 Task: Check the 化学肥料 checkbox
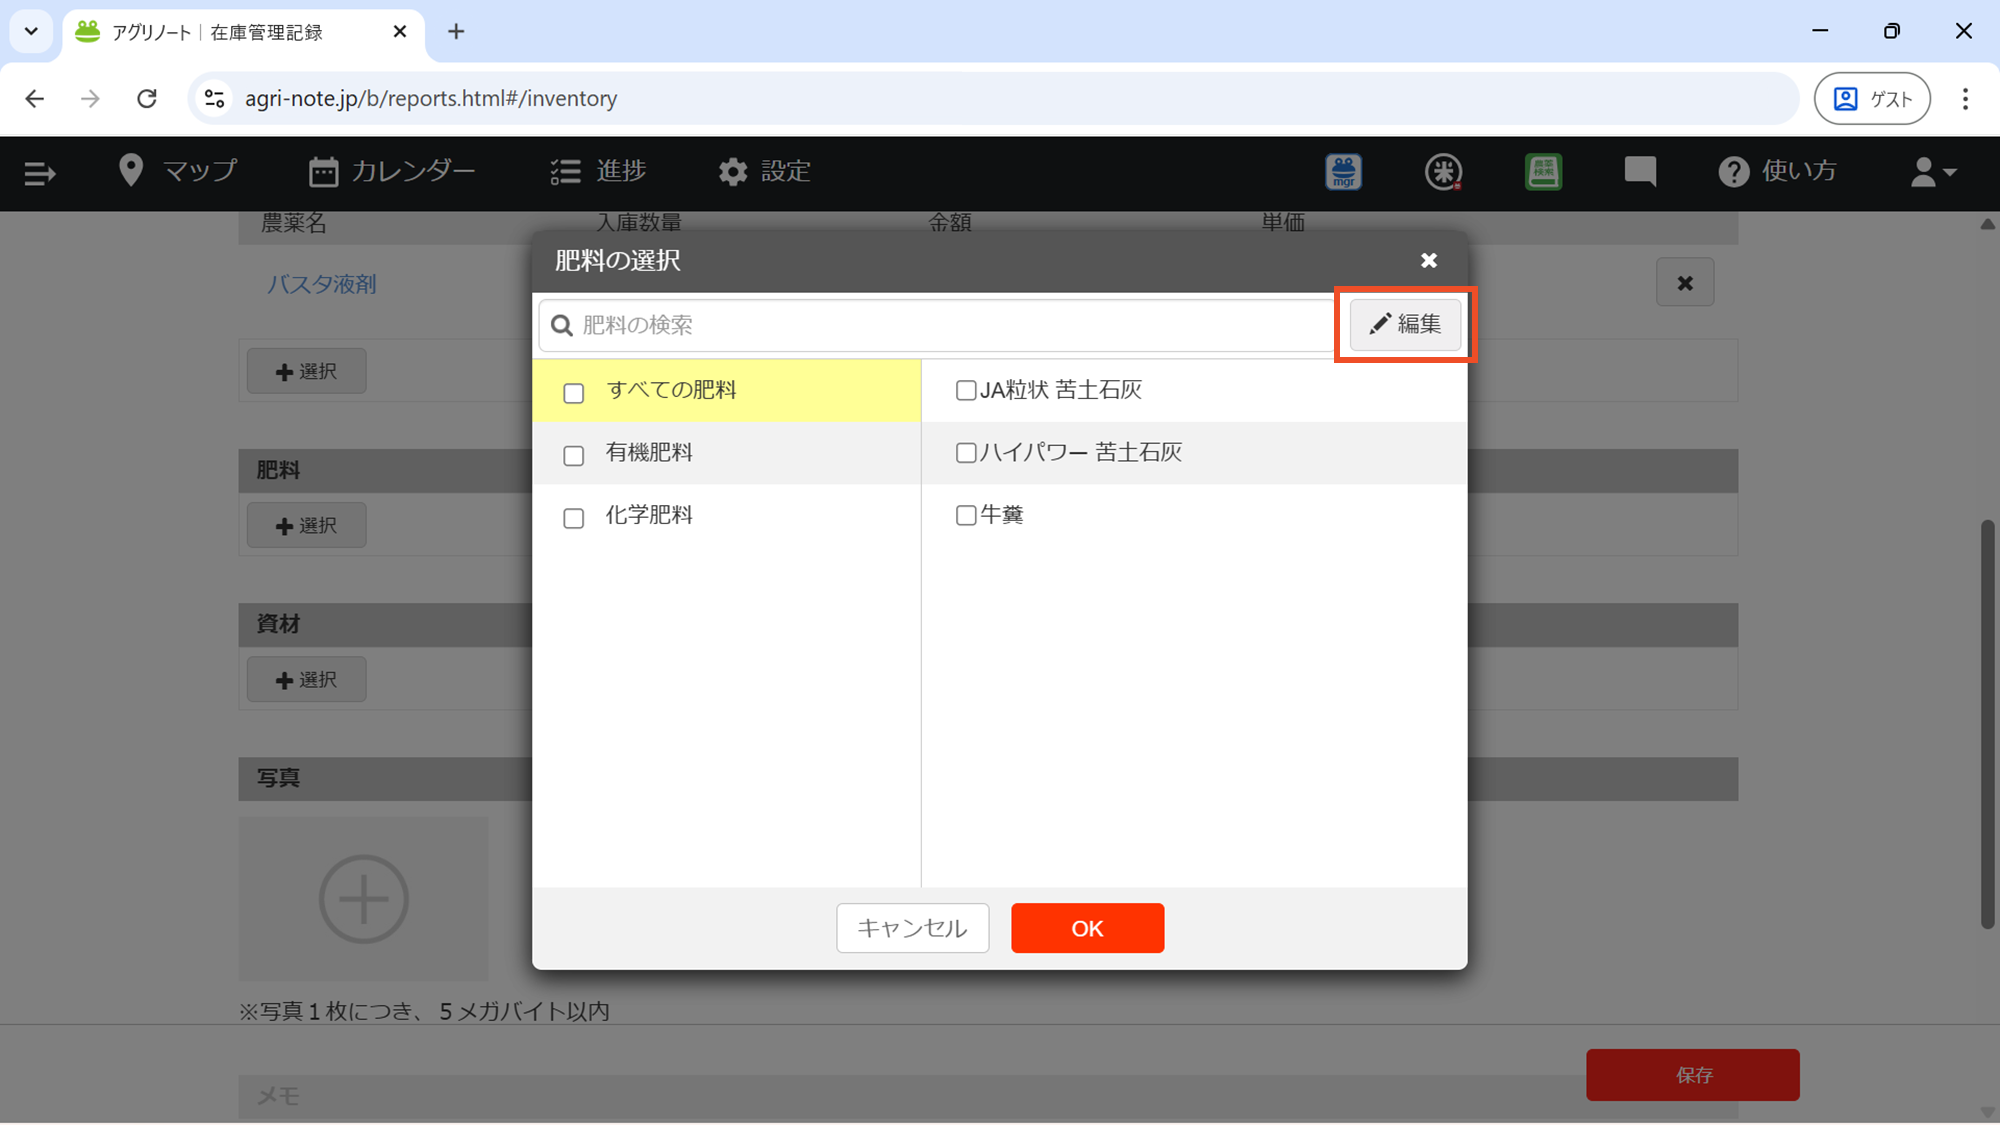coord(573,518)
